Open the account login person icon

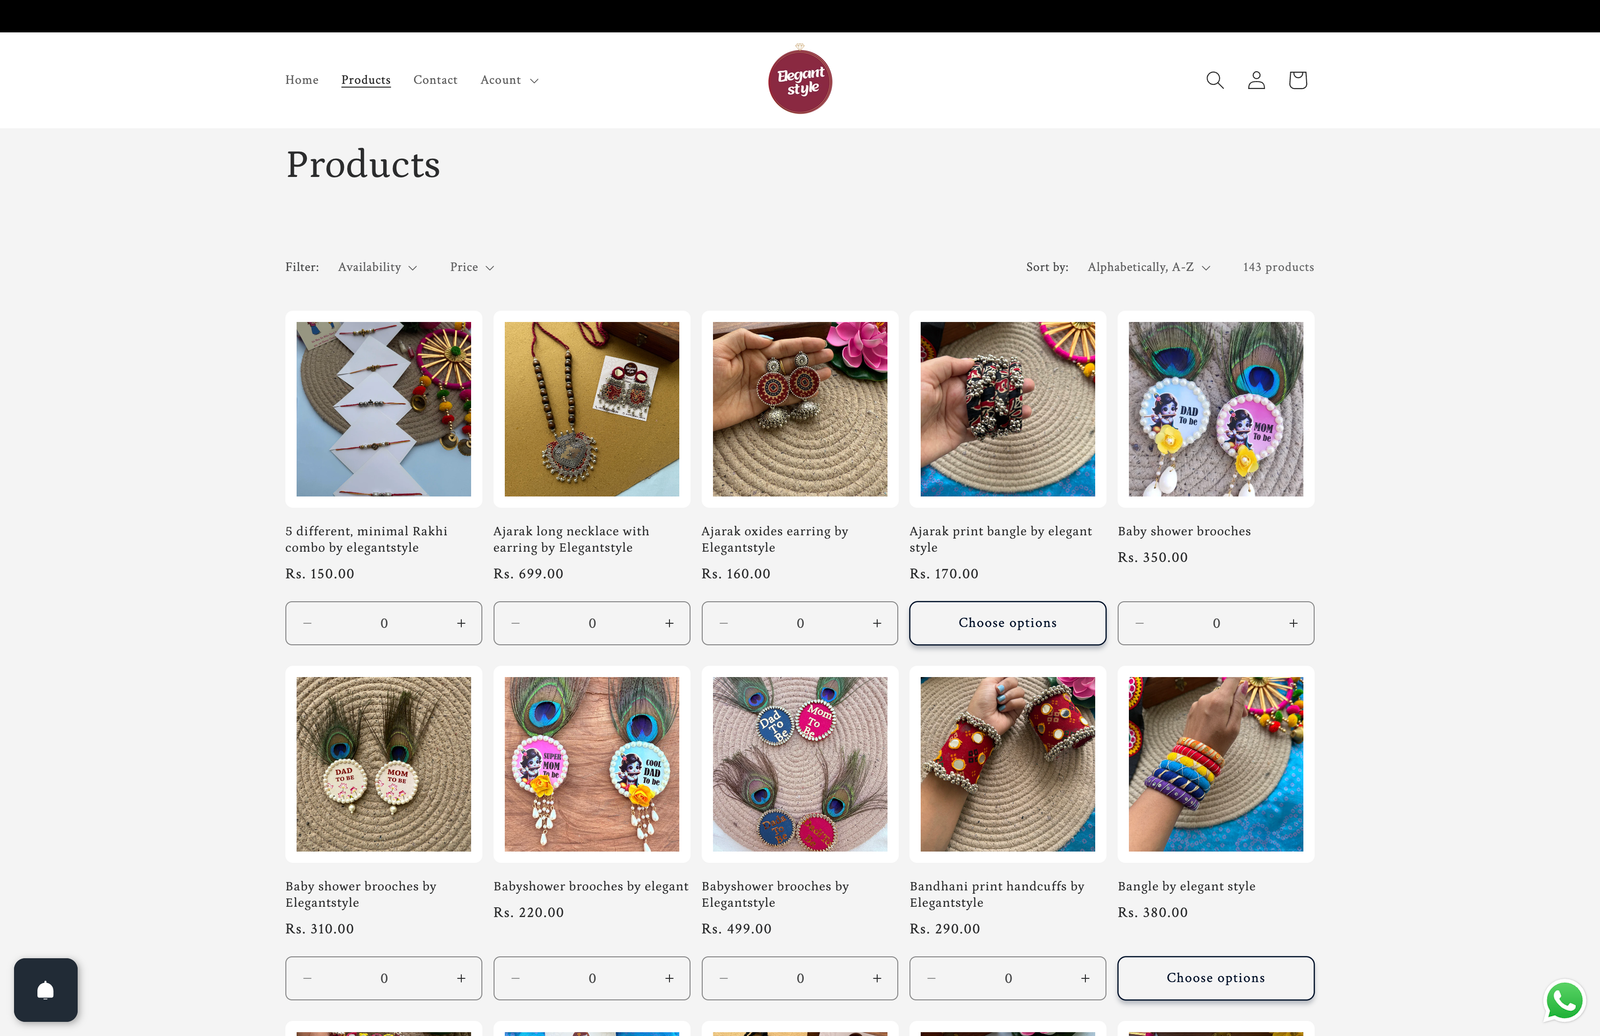pos(1256,80)
